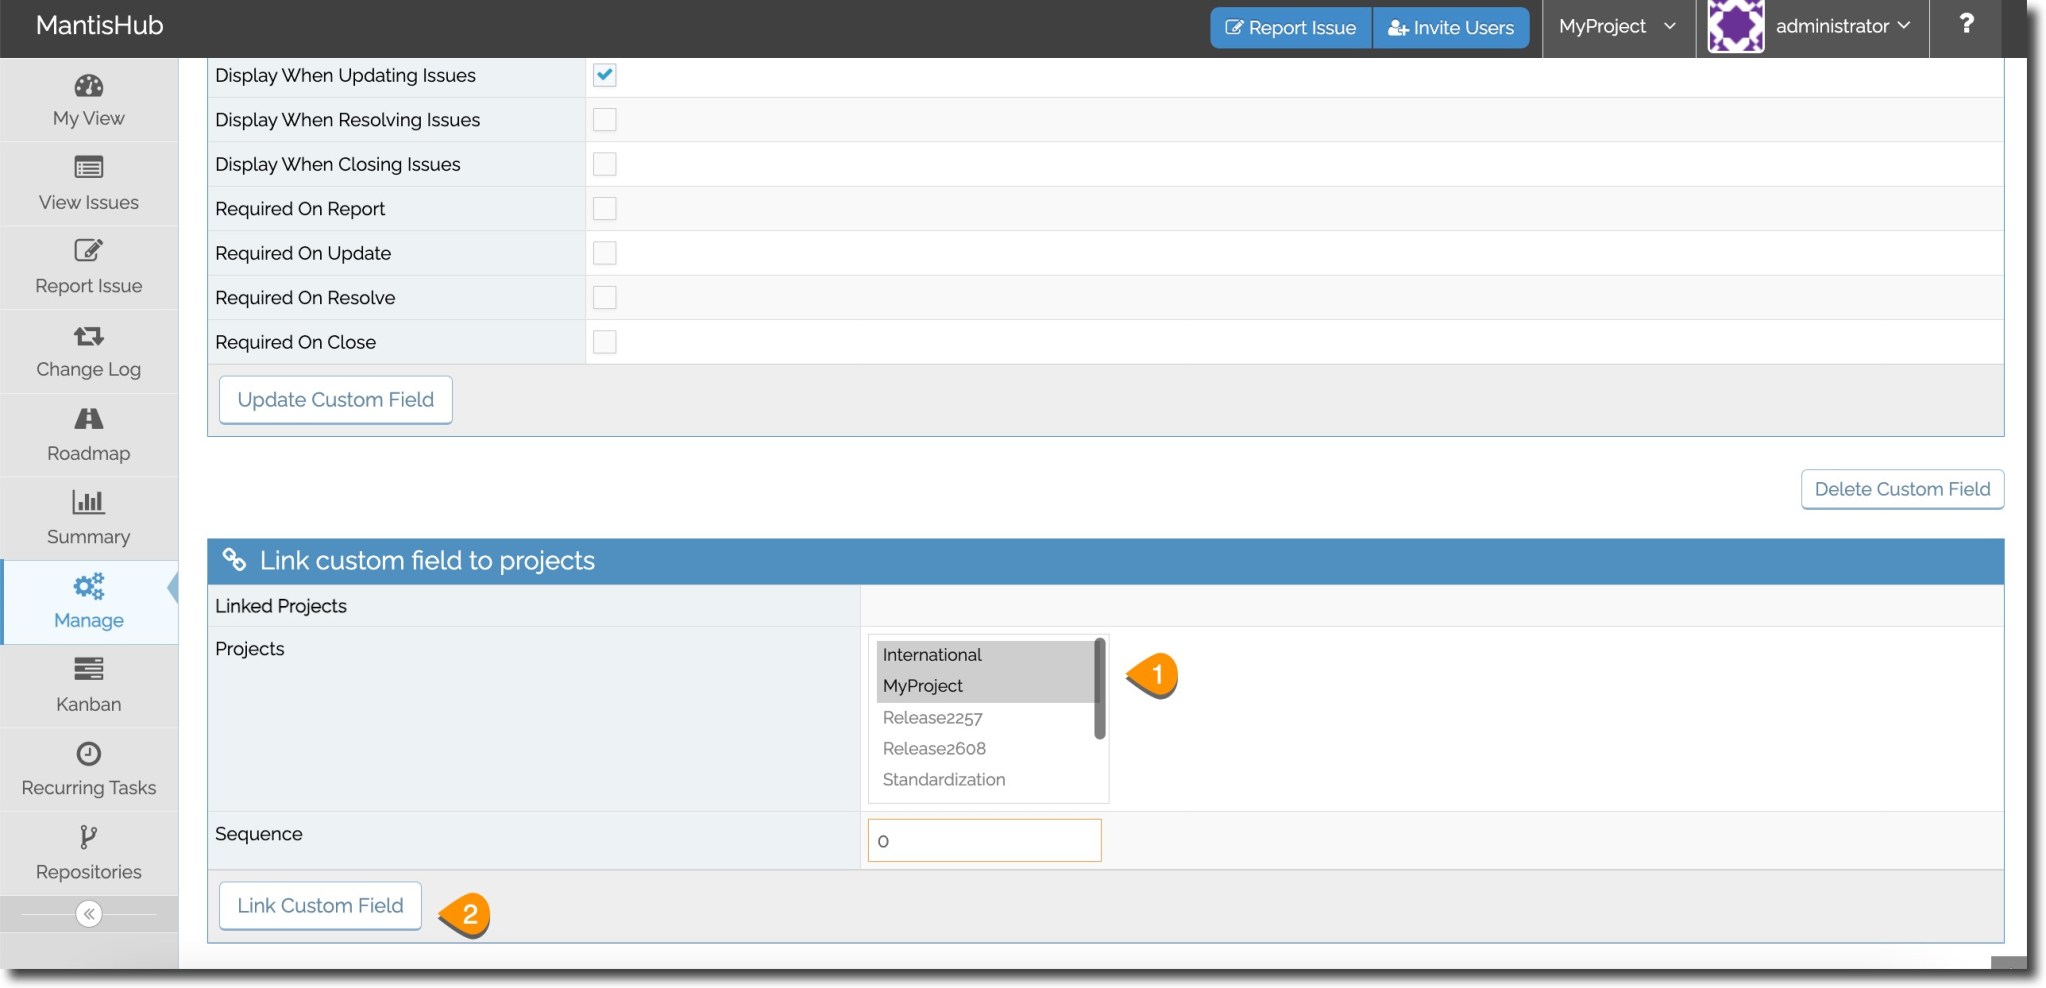The image size is (2046, 988).
Task: Open the Repositories page
Action: pos(88,852)
